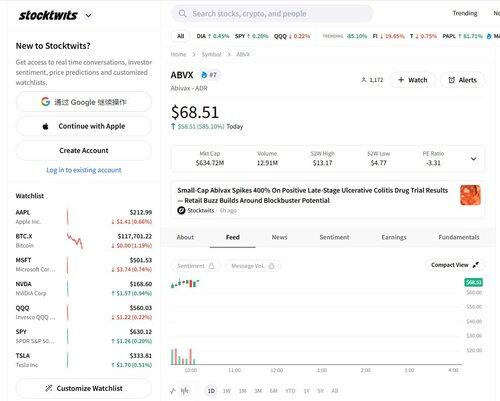500x401 pixels.
Task: Click the search magnifier icon
Action: pos(182,14)
